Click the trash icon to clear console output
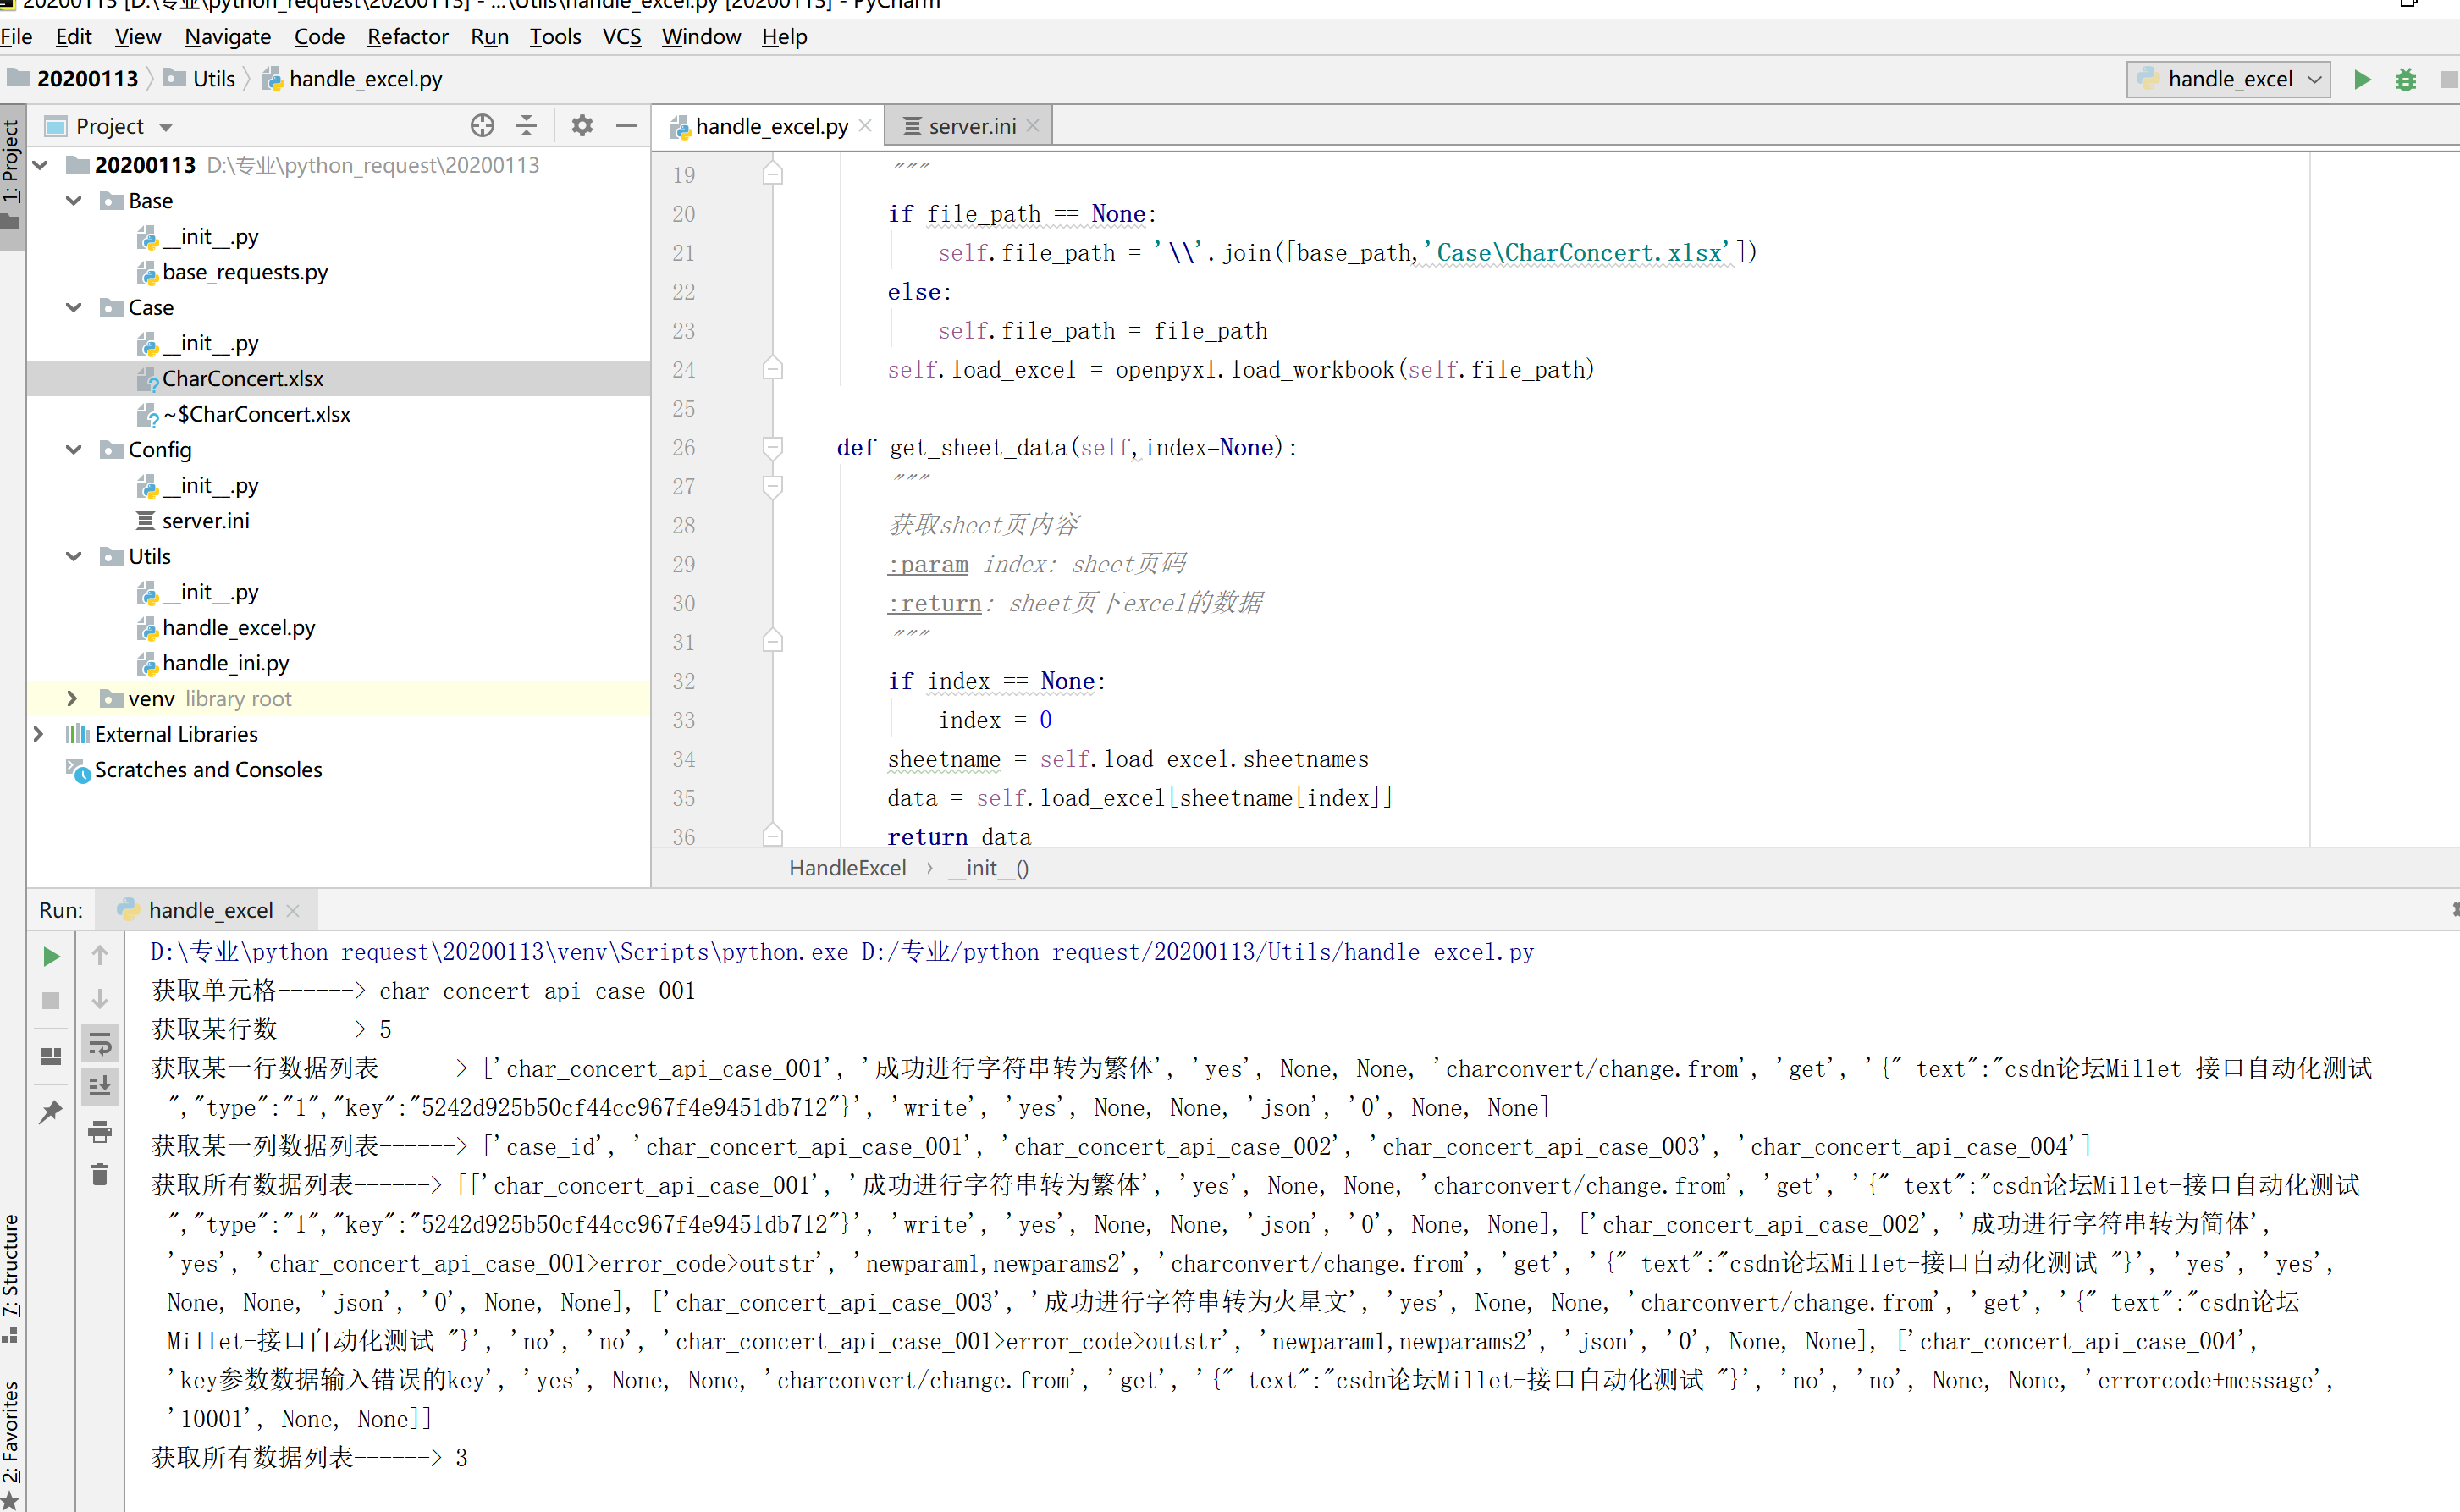2460x1512 pixels. click(x=100, y=1174)
